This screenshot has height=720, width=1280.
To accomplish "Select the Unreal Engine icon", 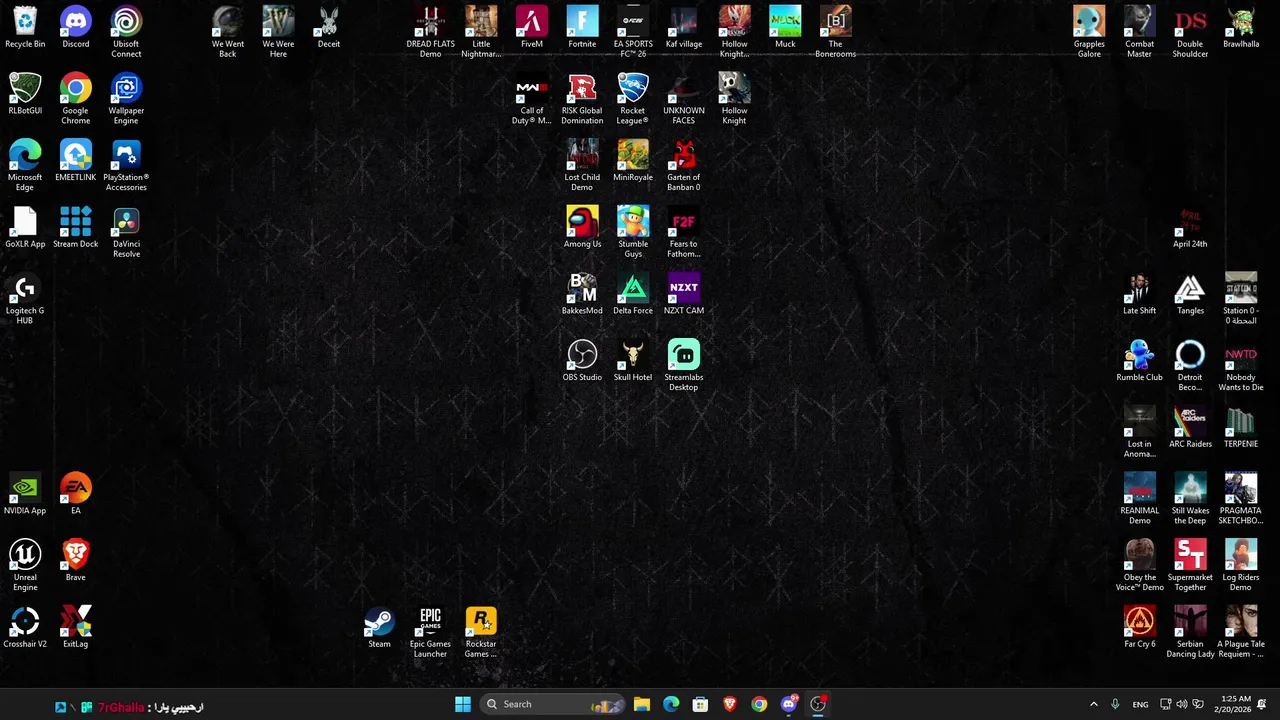I will coord(25,566).
